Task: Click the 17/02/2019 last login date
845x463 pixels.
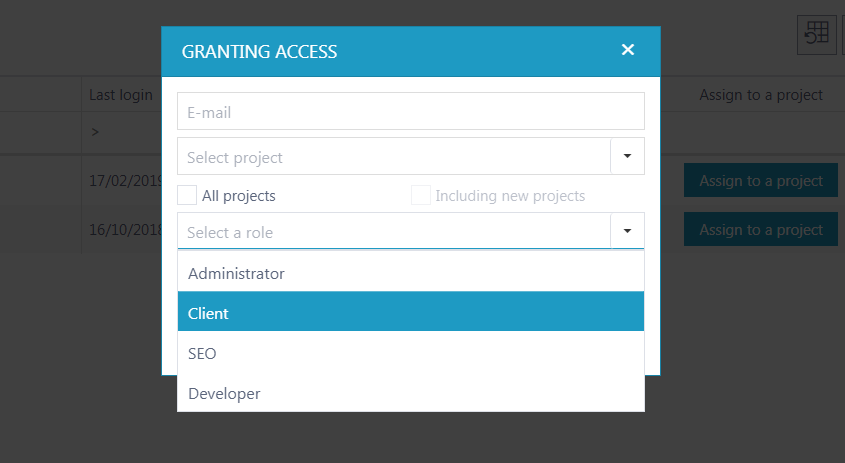Action: 126,181
